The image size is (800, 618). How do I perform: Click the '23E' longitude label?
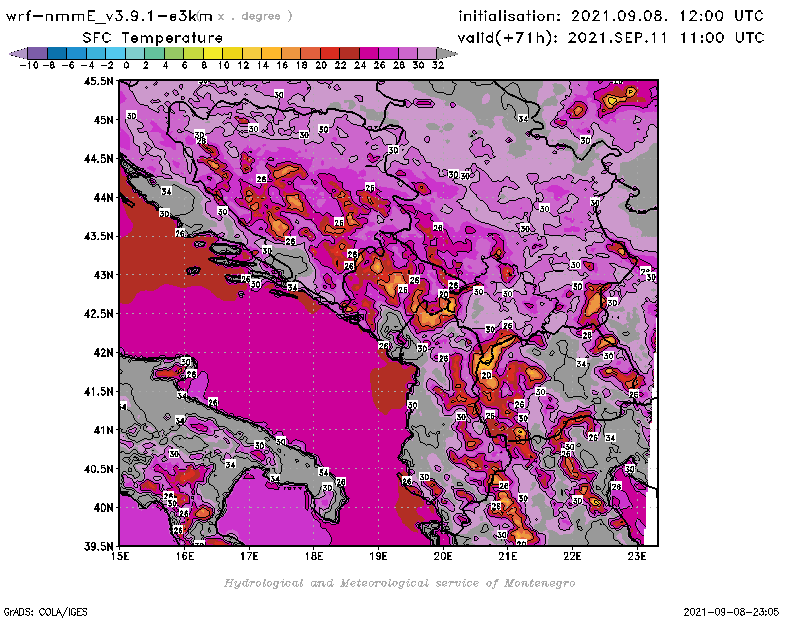(x=637, y=556)
